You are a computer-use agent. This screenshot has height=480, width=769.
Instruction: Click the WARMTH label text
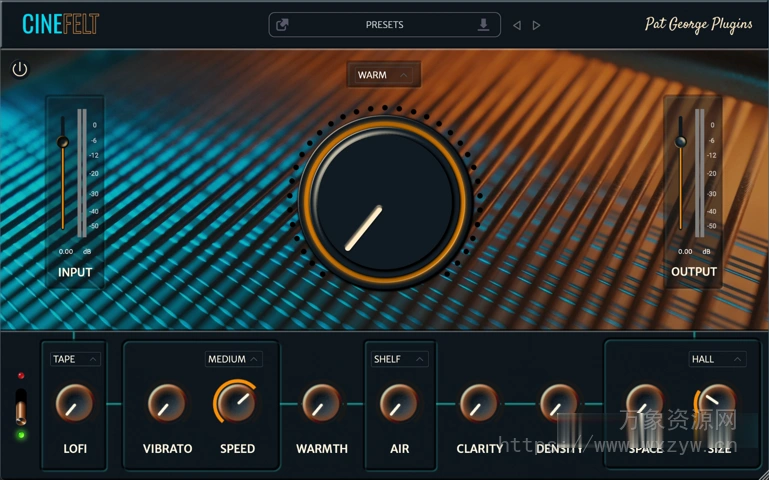[x=322, y=449]
